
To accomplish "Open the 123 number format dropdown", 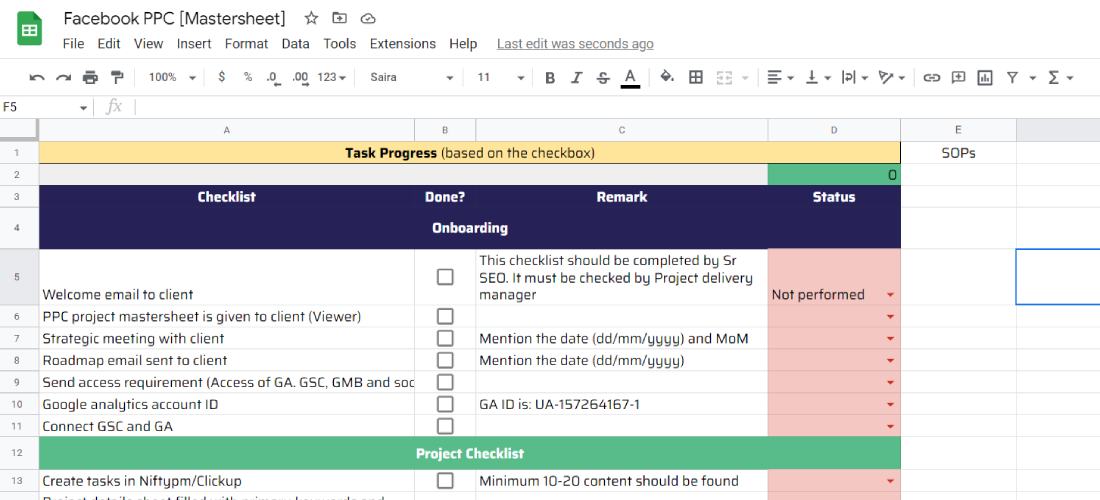I will pyautogui.click(x=332, y=78).
